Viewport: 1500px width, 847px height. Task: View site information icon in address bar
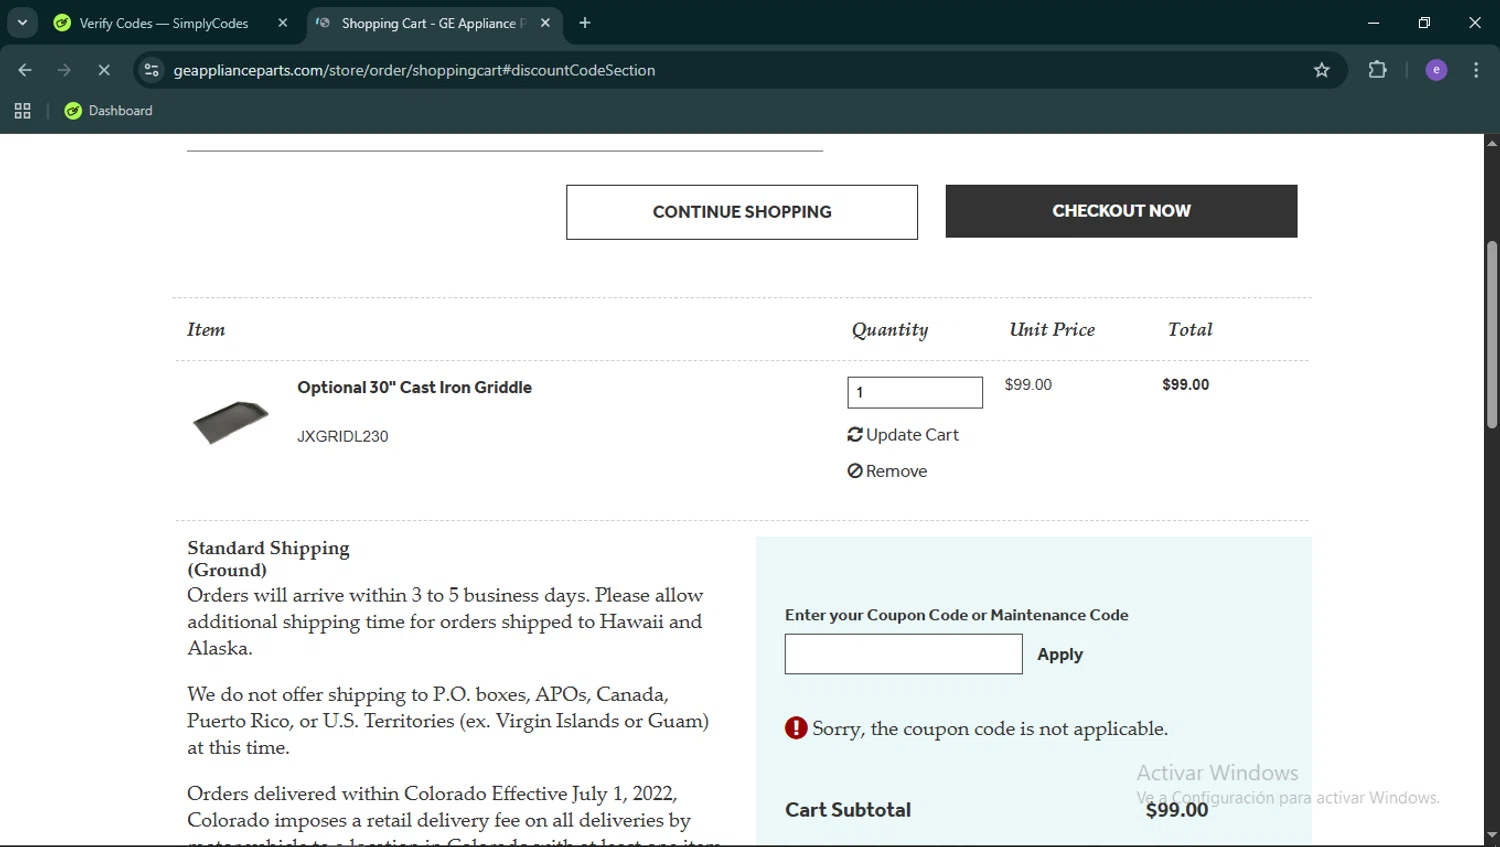tap(152, 70)
